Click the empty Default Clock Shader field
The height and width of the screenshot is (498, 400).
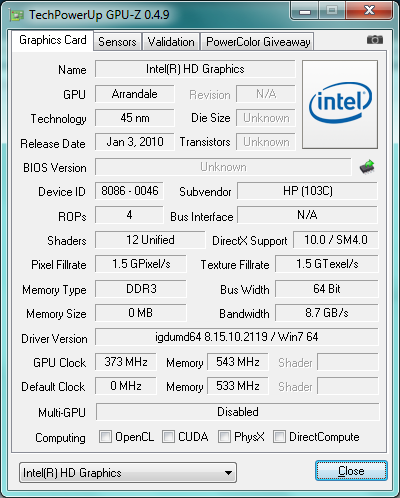point(348,386)
